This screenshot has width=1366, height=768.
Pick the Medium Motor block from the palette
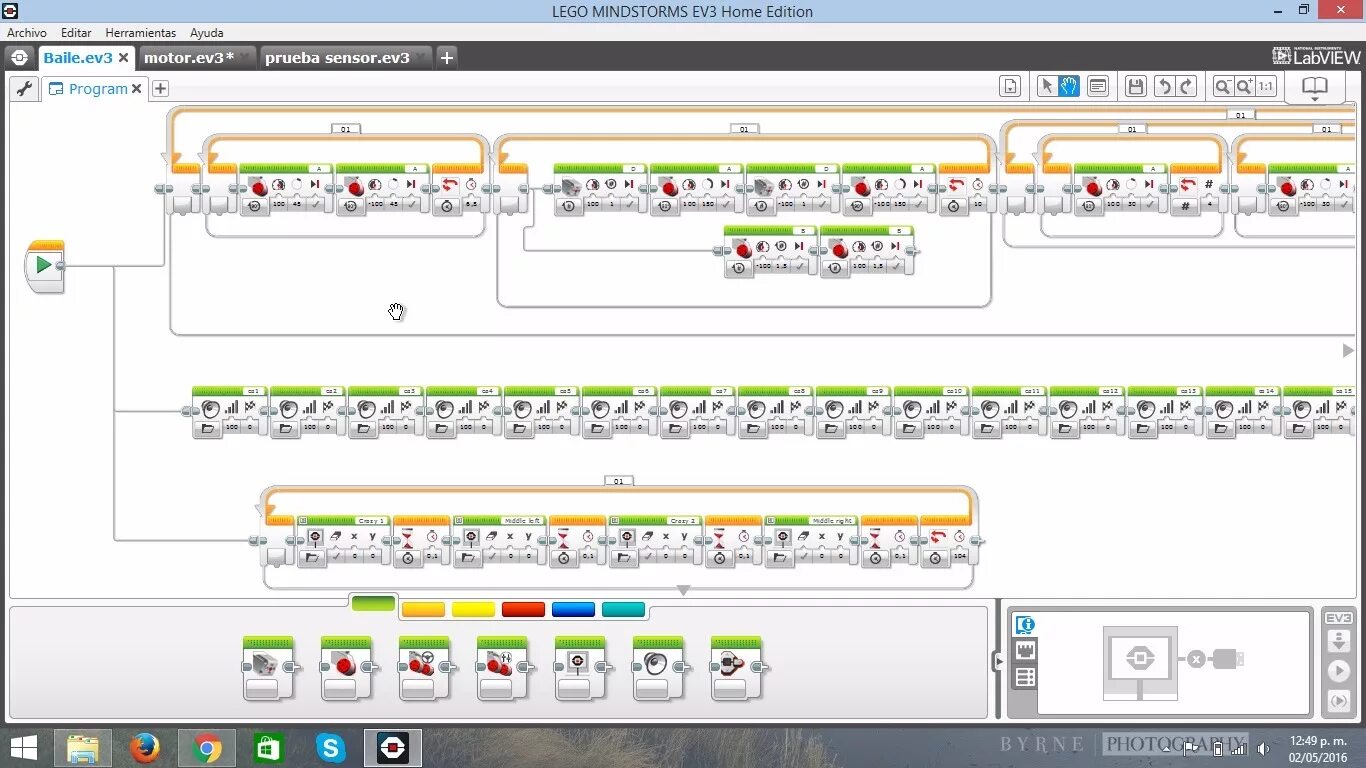tap(268, 667)
